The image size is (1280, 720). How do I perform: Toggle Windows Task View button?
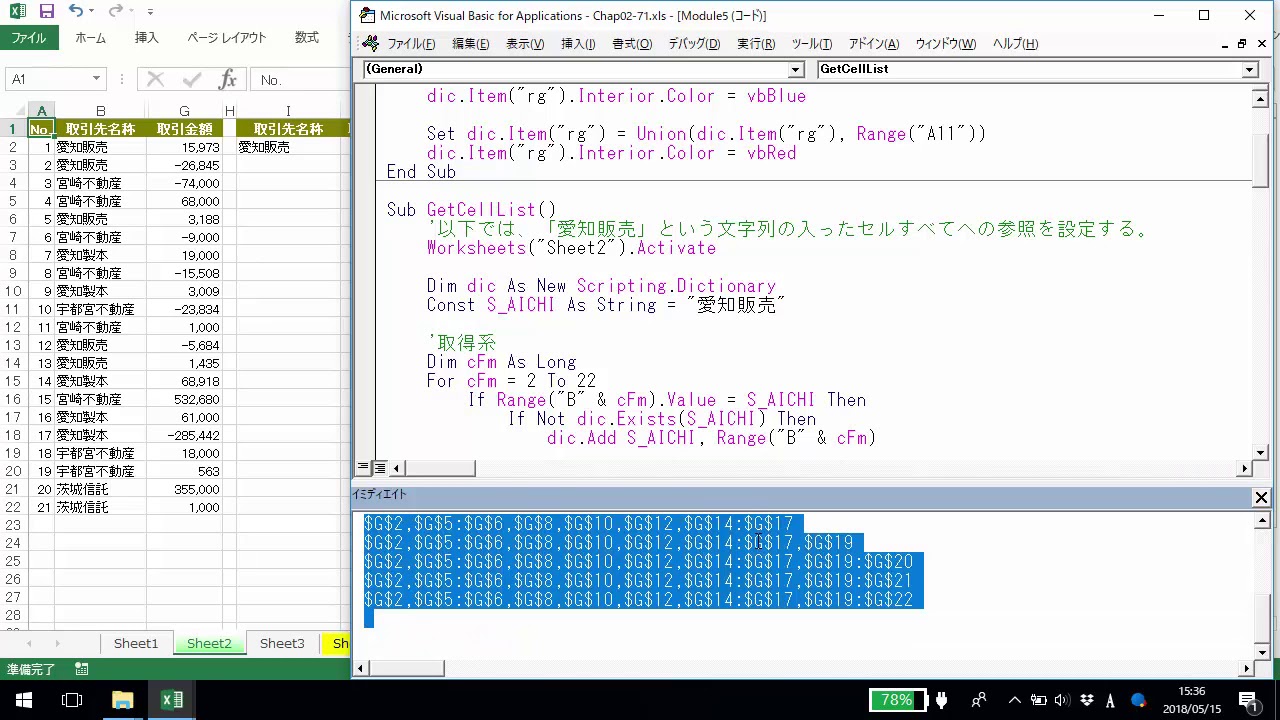[71, 700]
